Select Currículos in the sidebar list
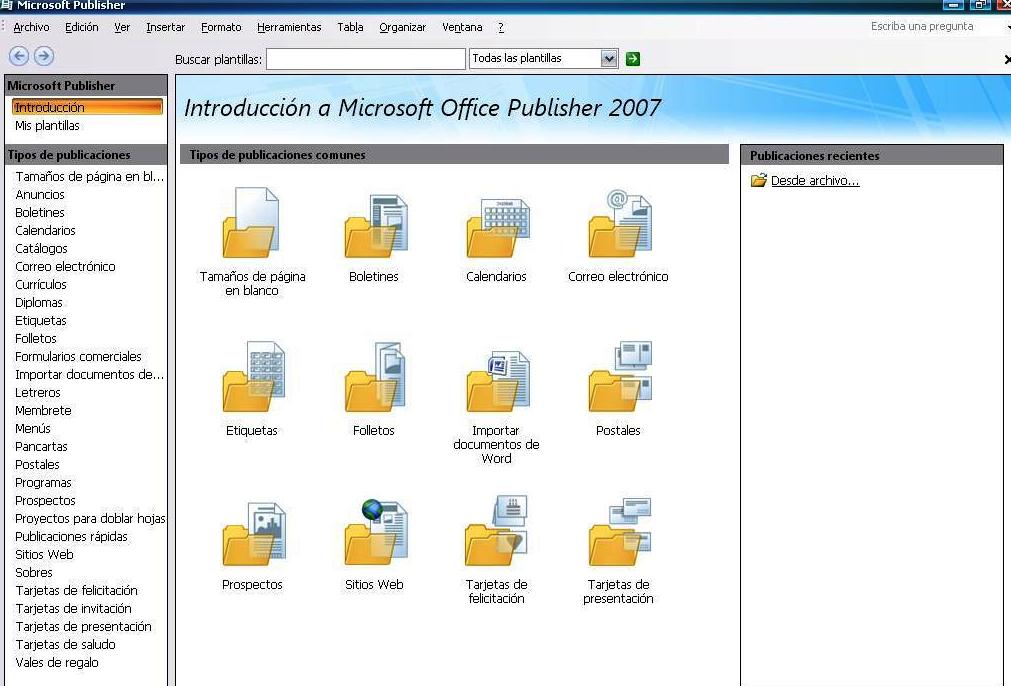The width and height of the screenshot is (1011, 686). pyautogui.click(x=41, y=284)
